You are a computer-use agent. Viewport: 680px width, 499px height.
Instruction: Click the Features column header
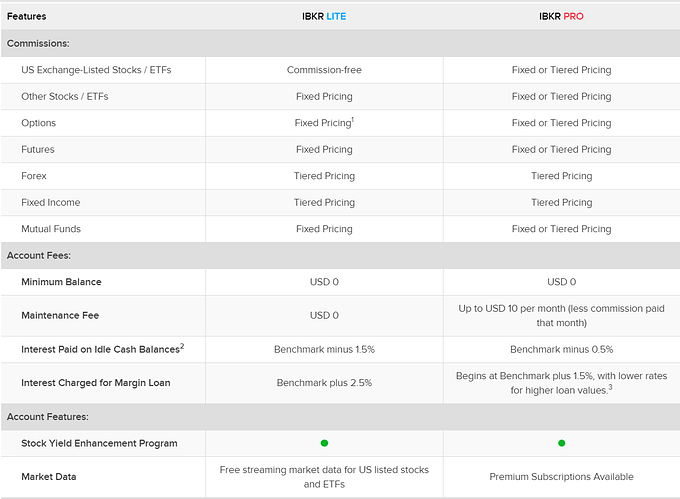pos(26,16)
